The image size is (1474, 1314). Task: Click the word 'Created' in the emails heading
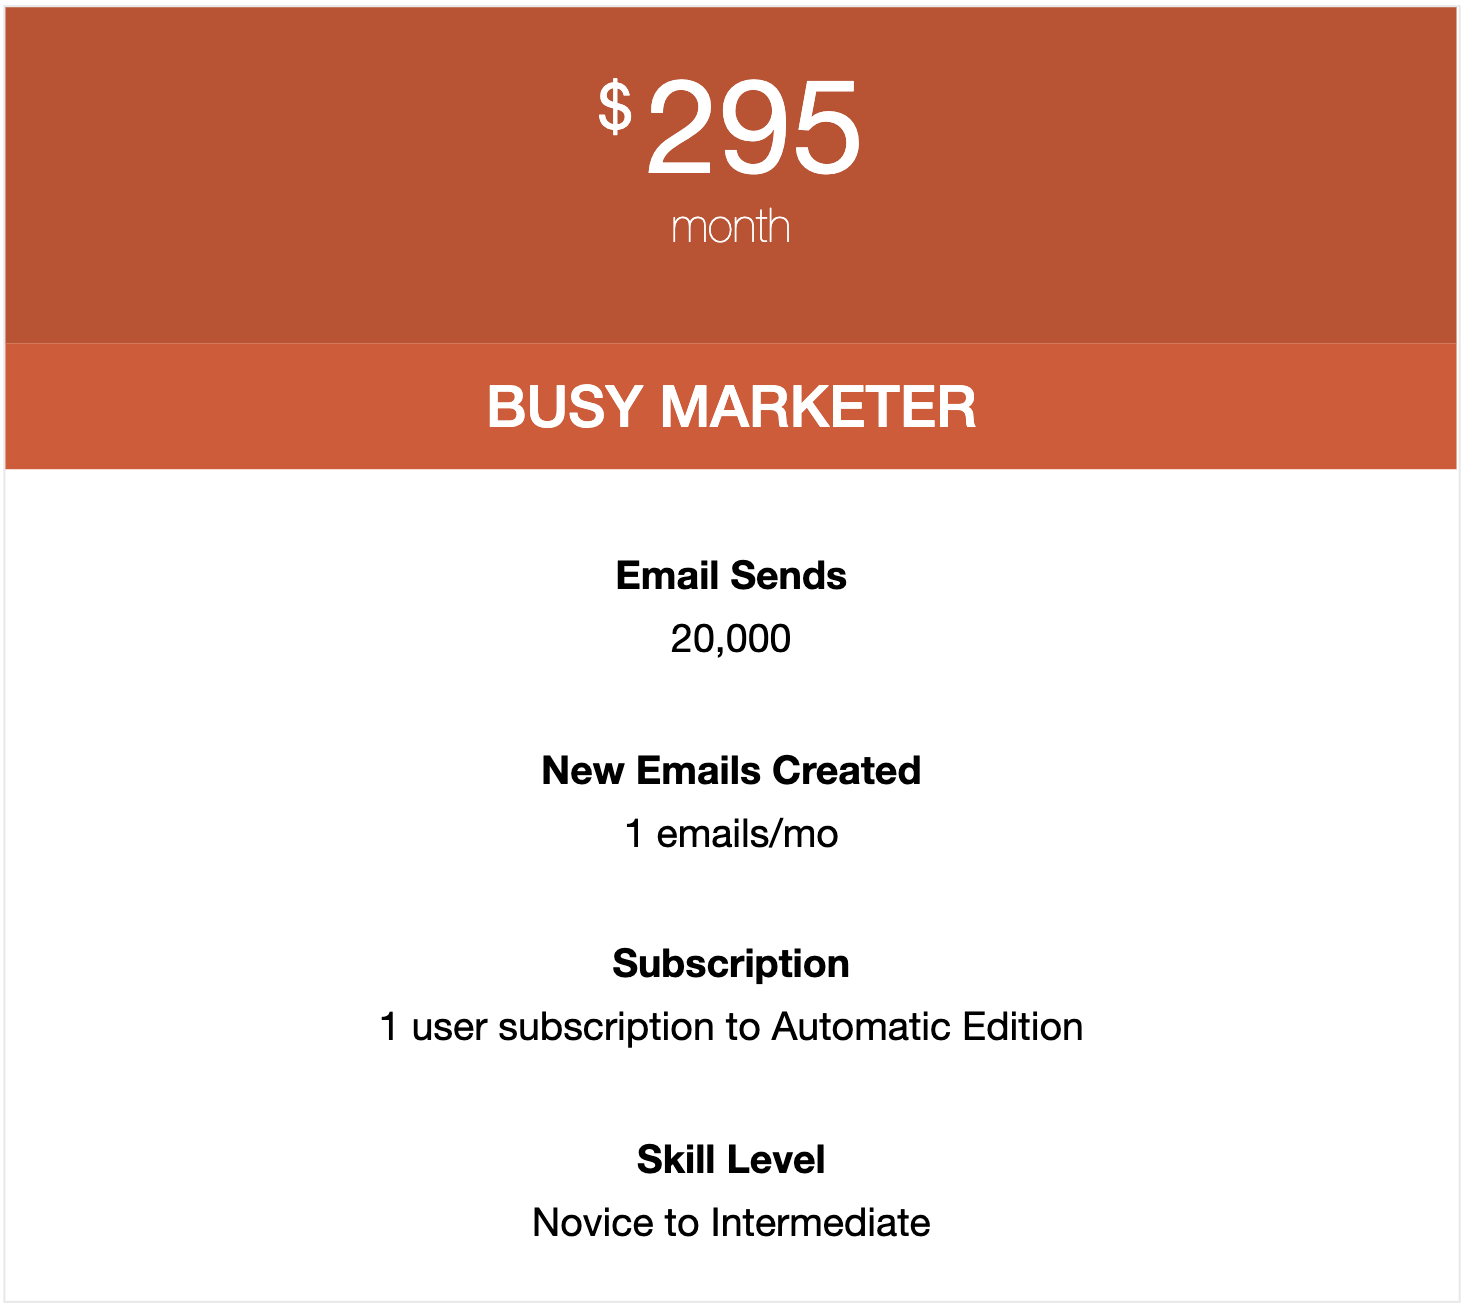[x=847, y=771]
